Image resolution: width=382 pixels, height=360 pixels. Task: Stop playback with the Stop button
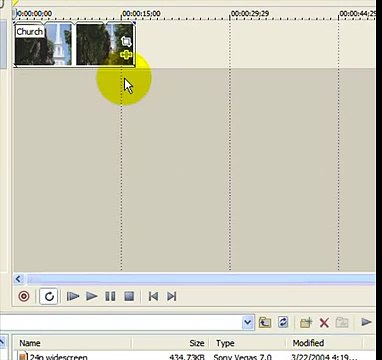pos(129,296)
